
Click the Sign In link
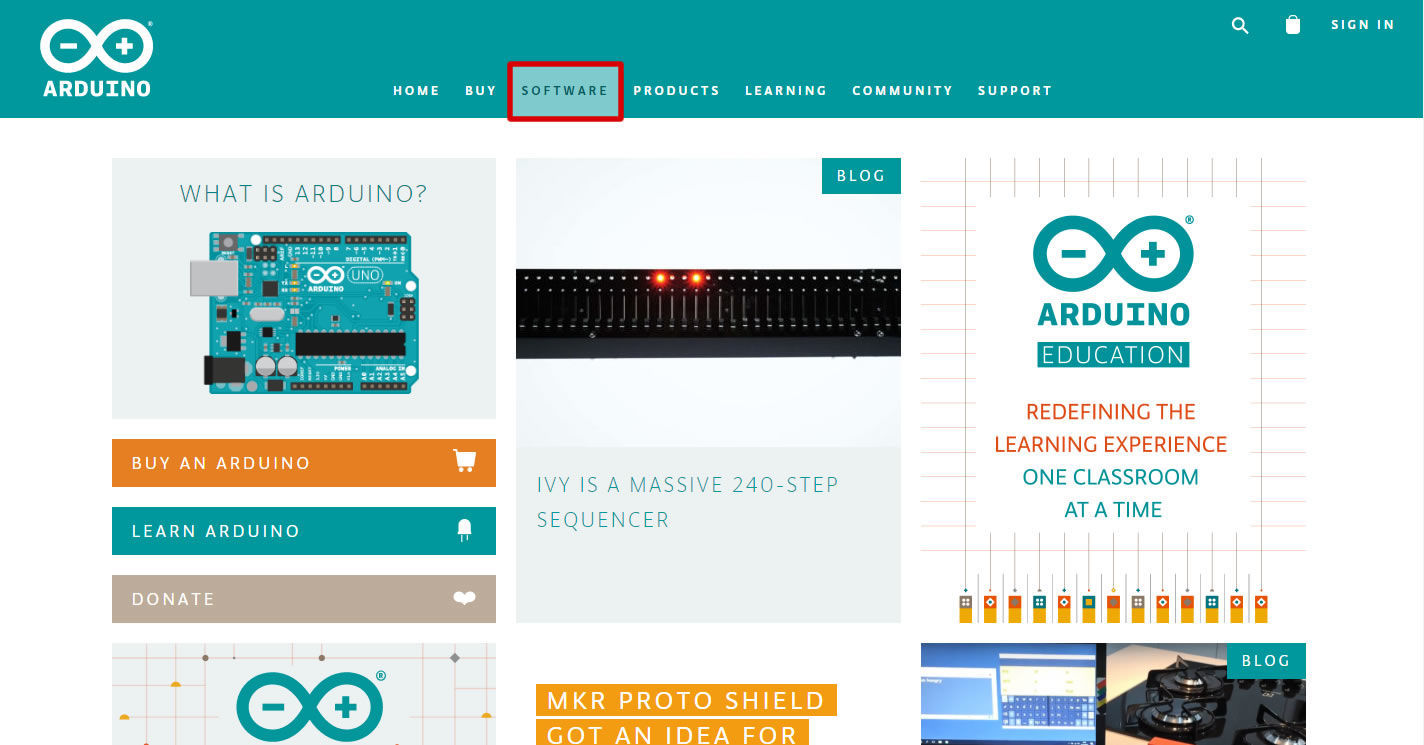tap(1362, 25)
